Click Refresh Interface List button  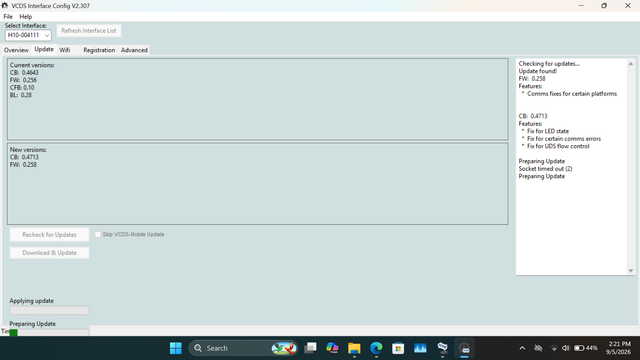coord(89,31)
